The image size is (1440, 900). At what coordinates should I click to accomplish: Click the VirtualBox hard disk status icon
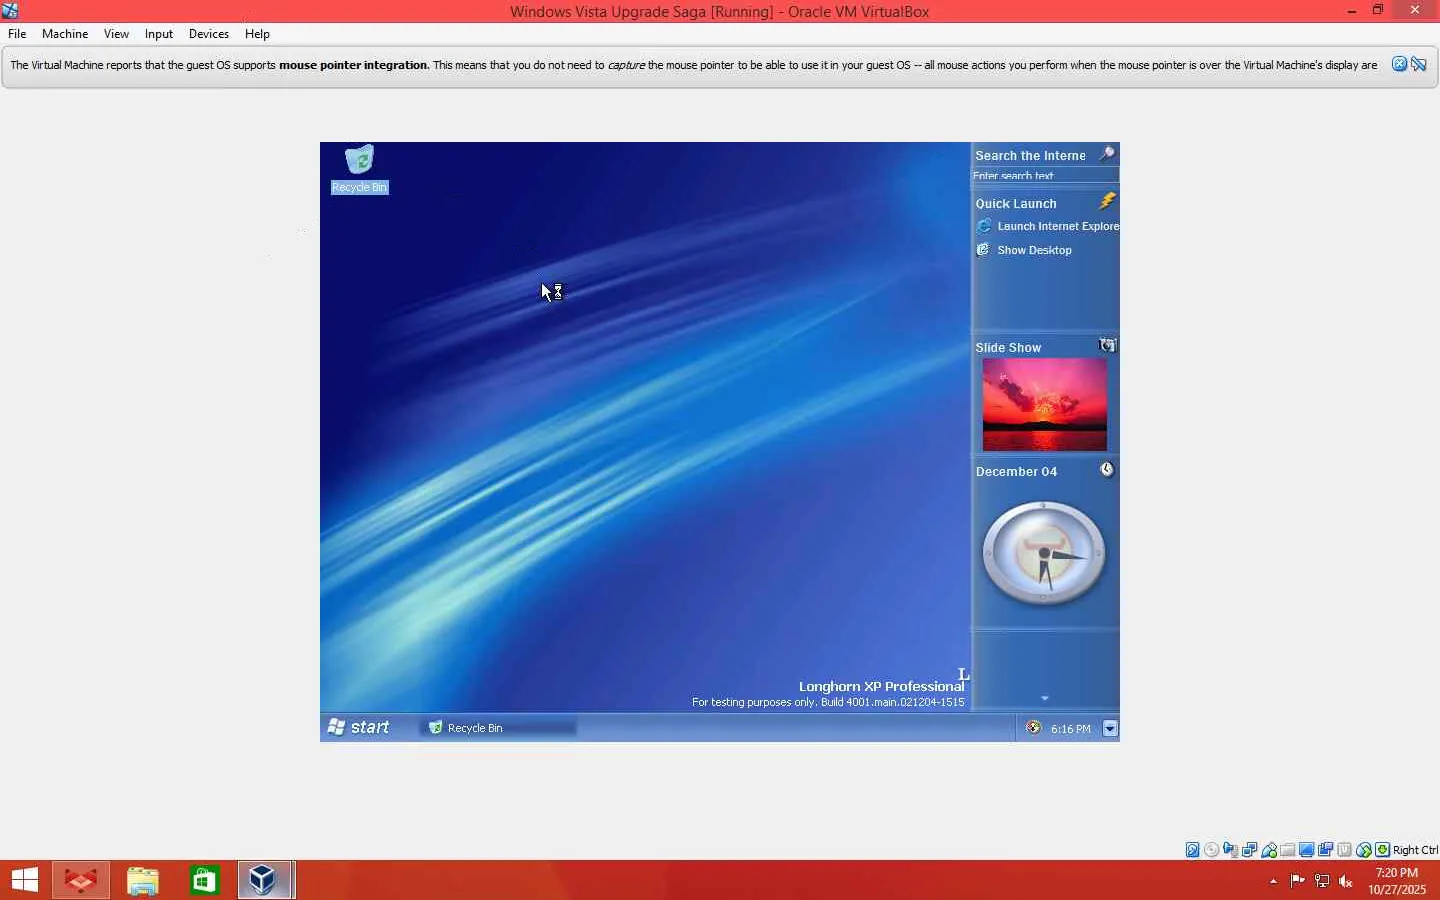click(1193, 850)
